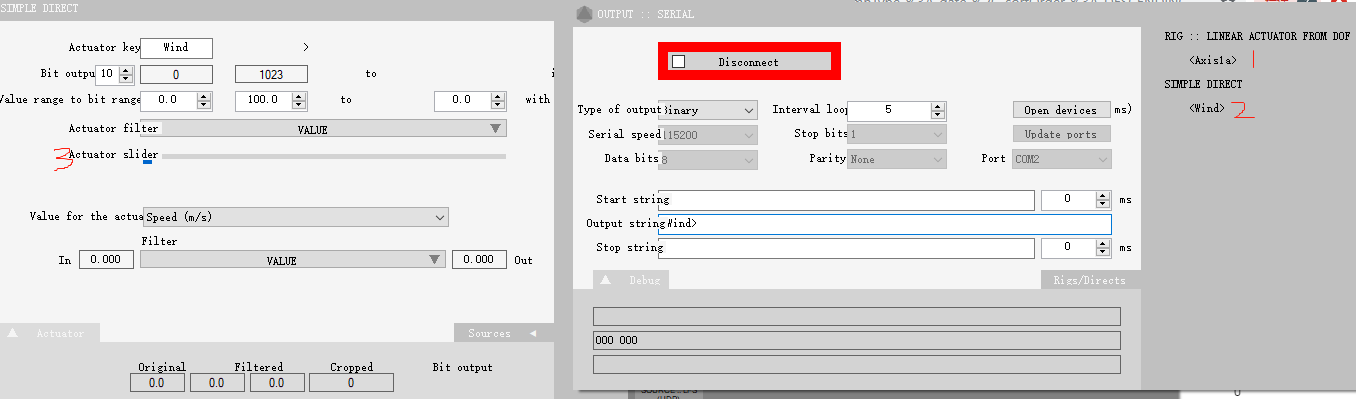This screenshot has width=1356, height=399.
Task: Click the Start string delay ms stepper
Action: point(1103,199)
